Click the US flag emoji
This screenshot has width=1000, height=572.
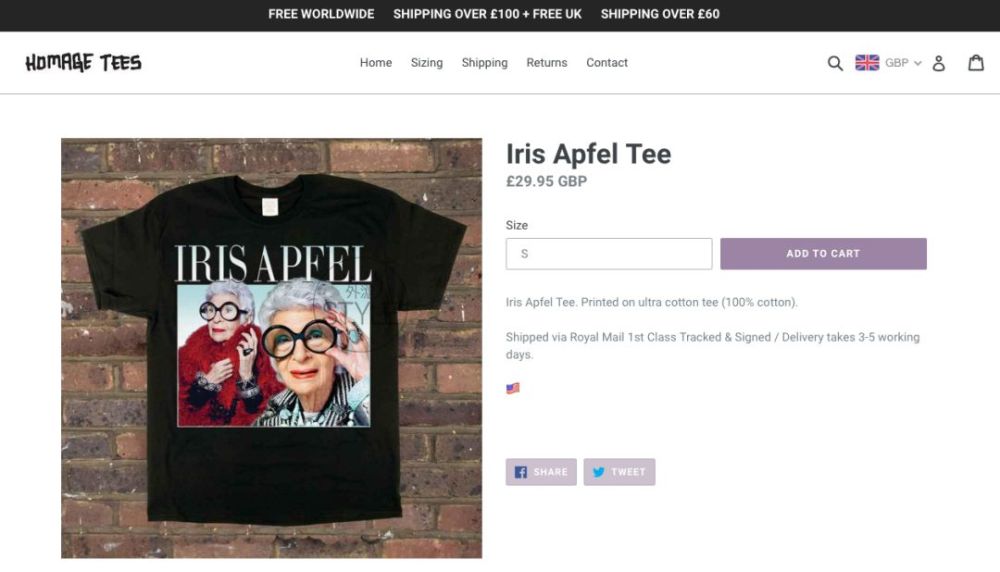513,388
